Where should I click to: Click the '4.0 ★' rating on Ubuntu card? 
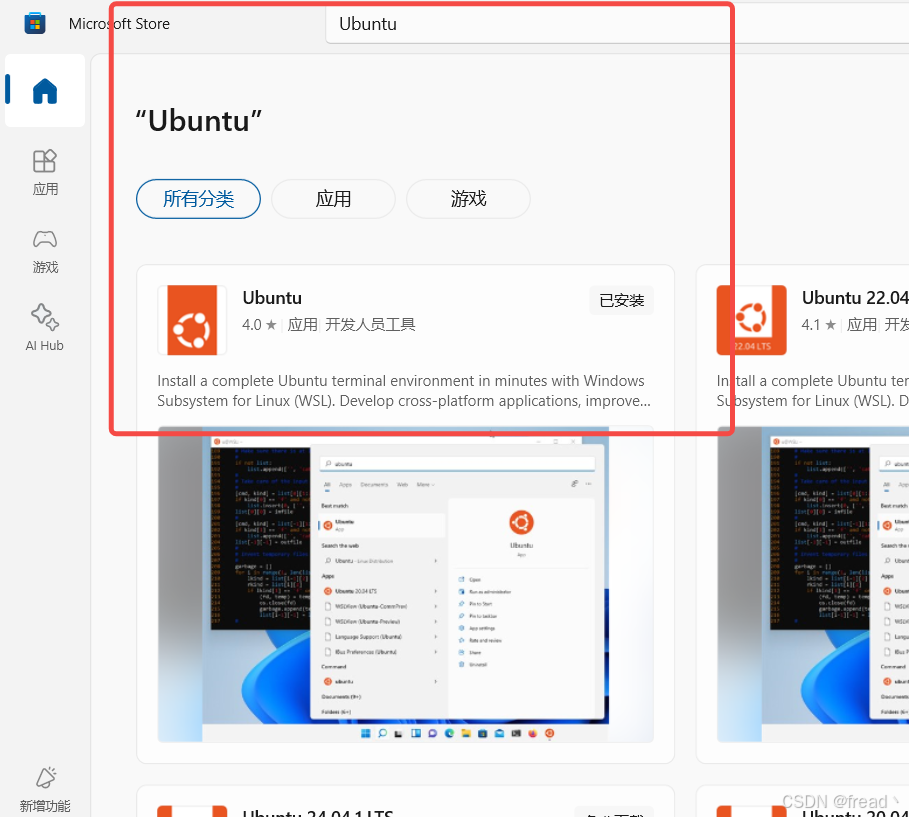(x=259, y=325)
